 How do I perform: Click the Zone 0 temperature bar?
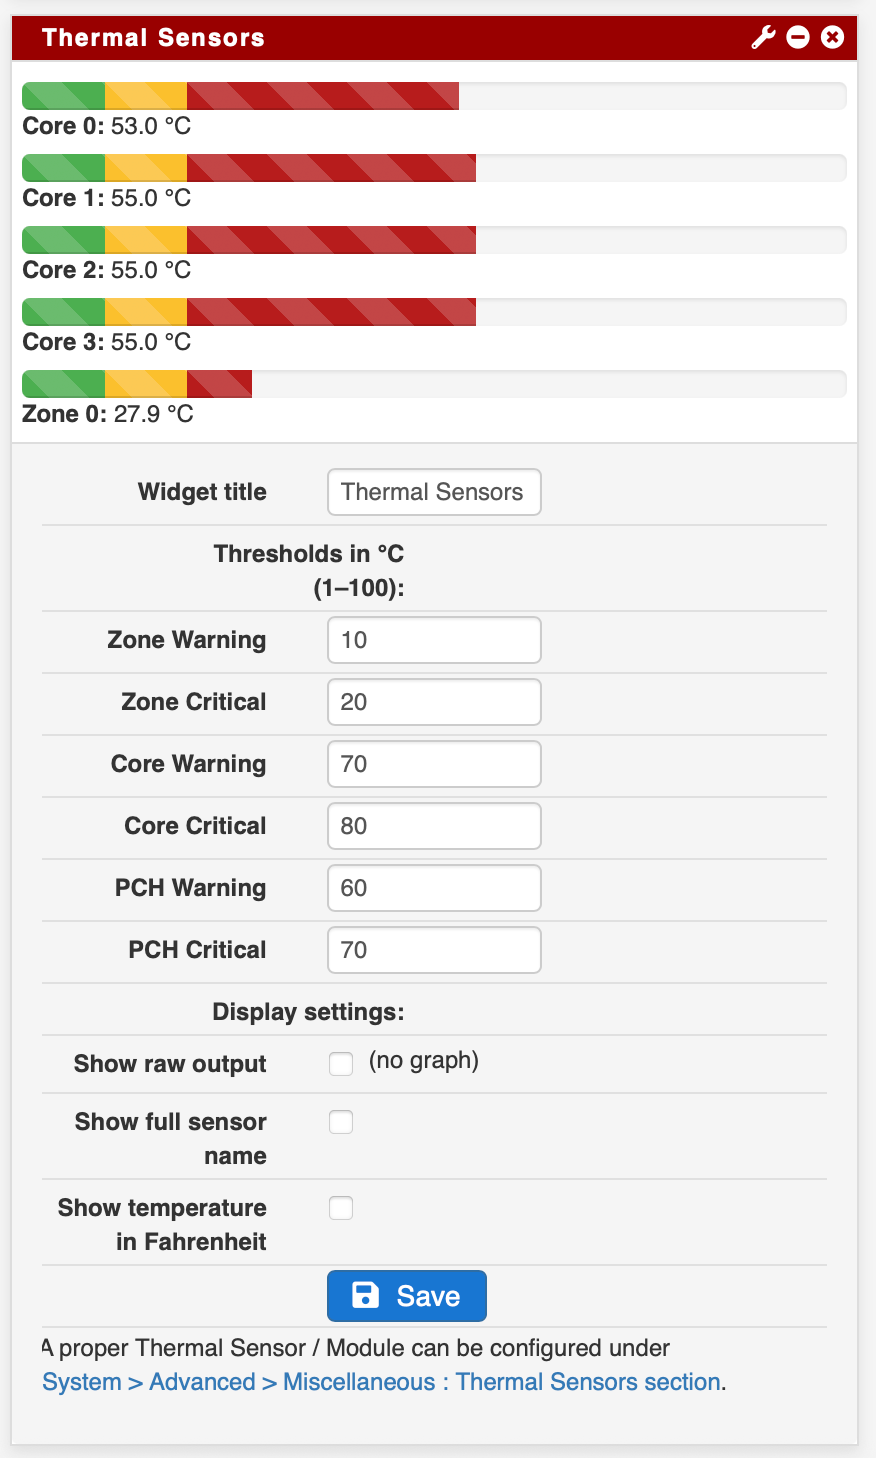coord(434,384)
